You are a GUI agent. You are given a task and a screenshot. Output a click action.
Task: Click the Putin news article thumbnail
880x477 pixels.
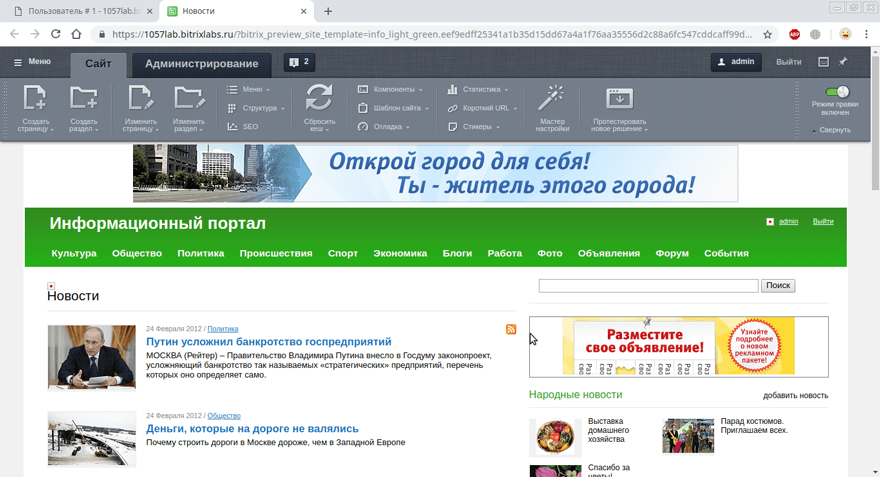click(x=92, y=357)
